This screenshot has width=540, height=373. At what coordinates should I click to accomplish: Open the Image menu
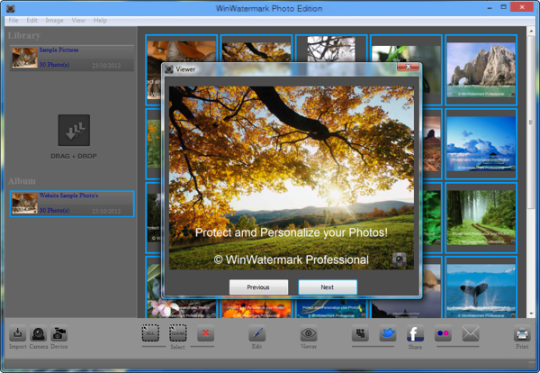coord(54,20)
